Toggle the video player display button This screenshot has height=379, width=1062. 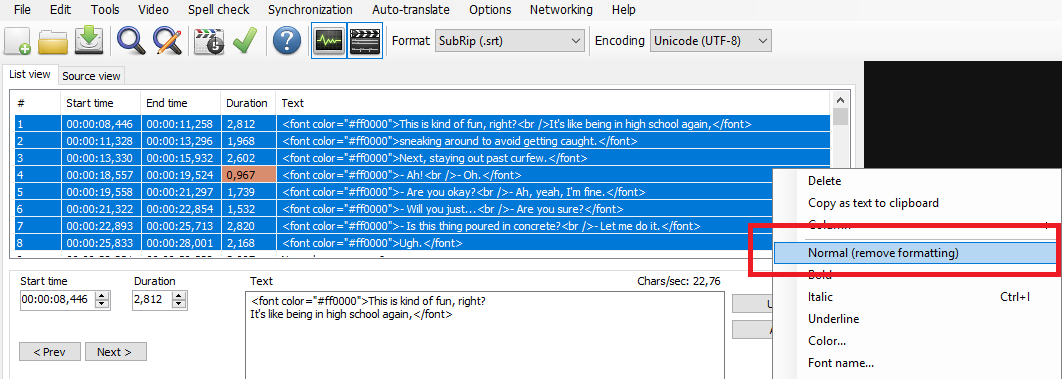coord(365,41)
